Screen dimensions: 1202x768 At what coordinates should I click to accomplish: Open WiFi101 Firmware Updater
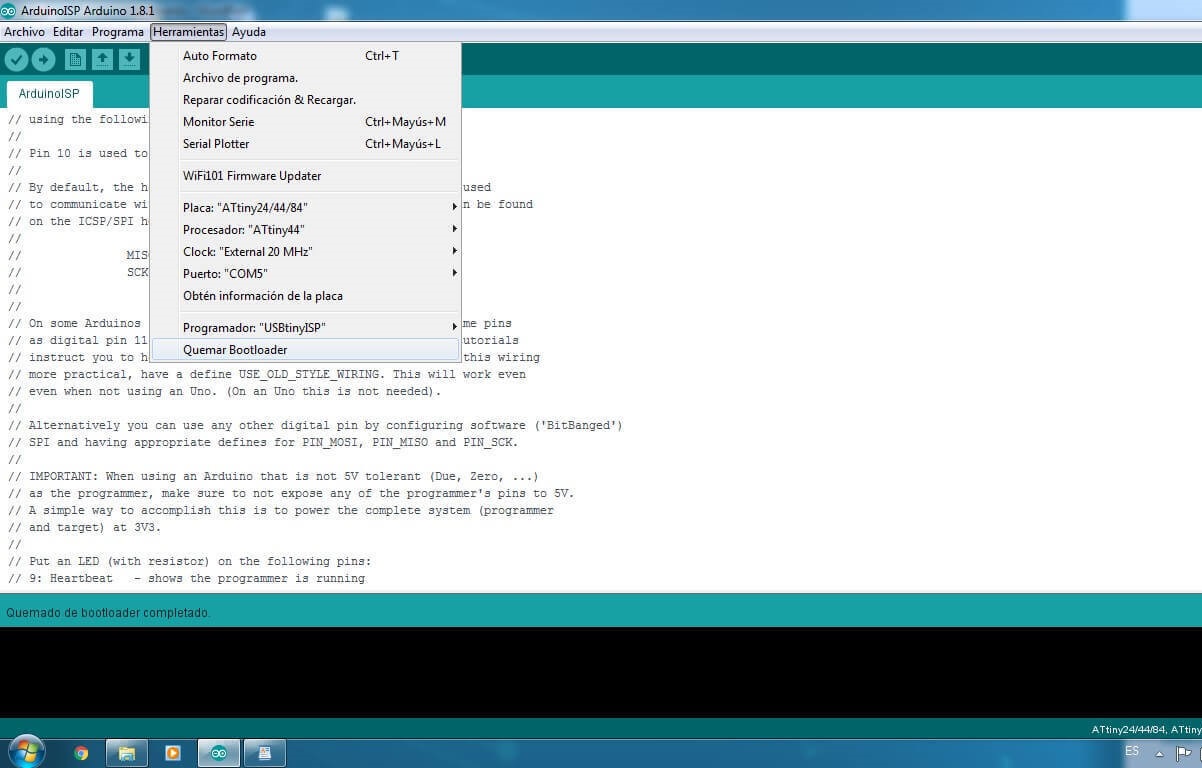[x=305, y=176]
